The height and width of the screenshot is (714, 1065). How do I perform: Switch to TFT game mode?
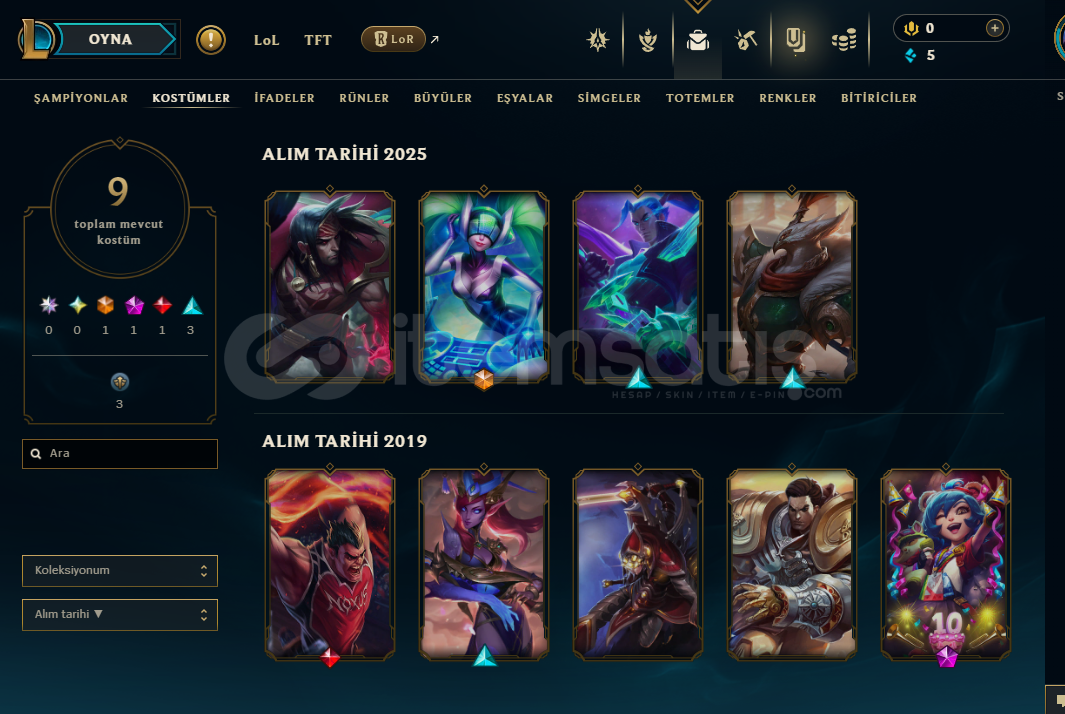pos(318,40)
